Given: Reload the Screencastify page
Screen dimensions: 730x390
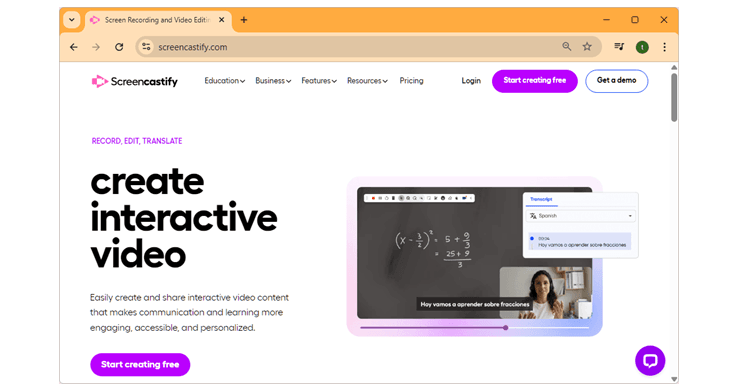Looking at the screenshot, I should coord(119,47).
